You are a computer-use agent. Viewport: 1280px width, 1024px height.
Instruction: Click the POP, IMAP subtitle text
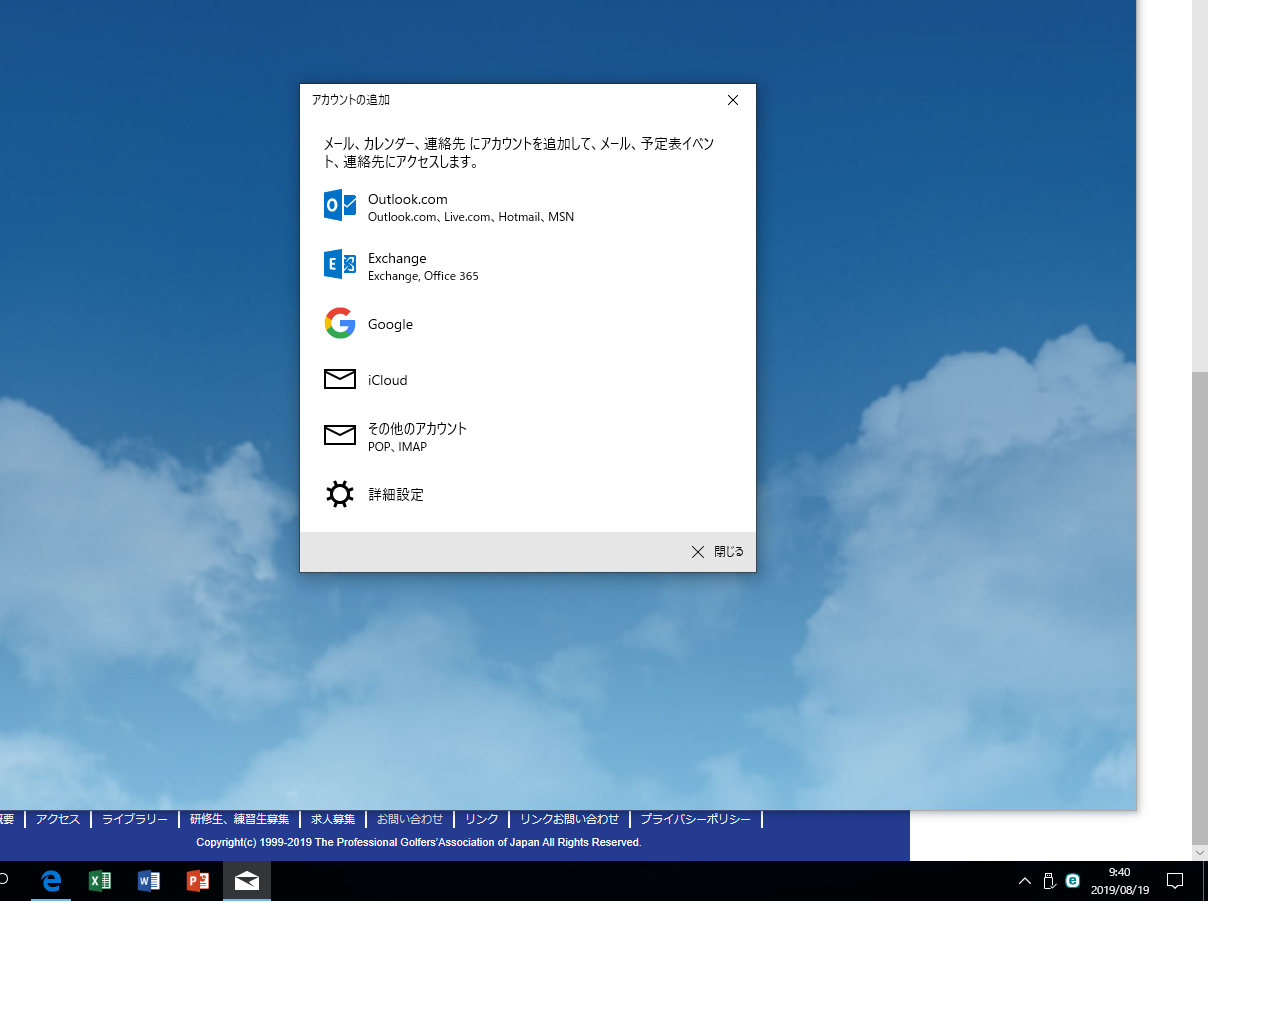397,447
